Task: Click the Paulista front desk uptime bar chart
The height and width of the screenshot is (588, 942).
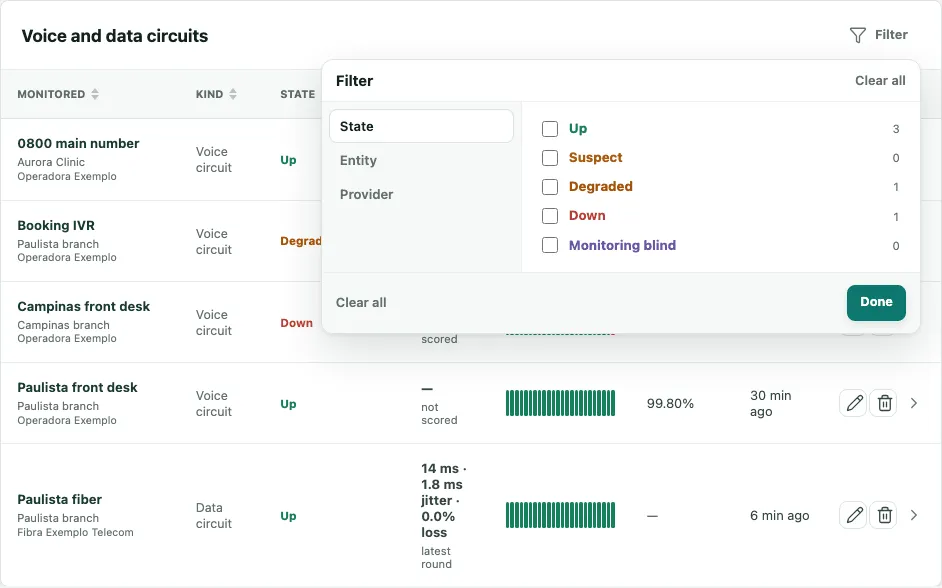Action: pyautogui.click(x=560, y=403)
